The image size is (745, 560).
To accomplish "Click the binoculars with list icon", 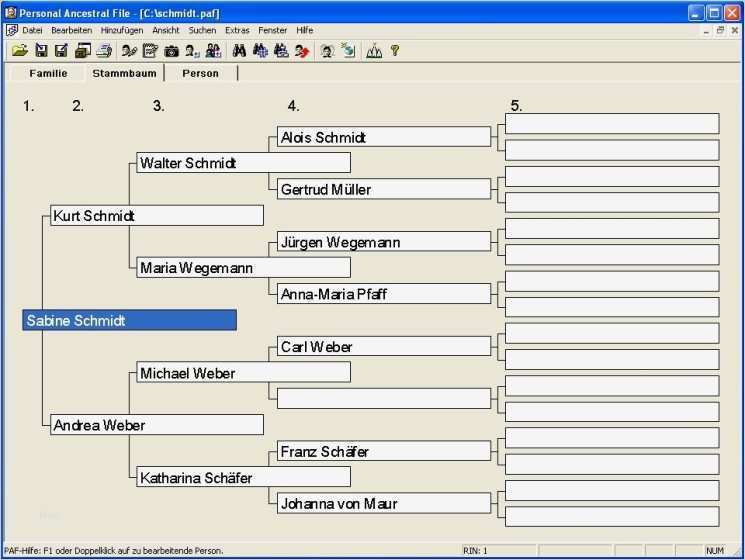I will point(281,50).
